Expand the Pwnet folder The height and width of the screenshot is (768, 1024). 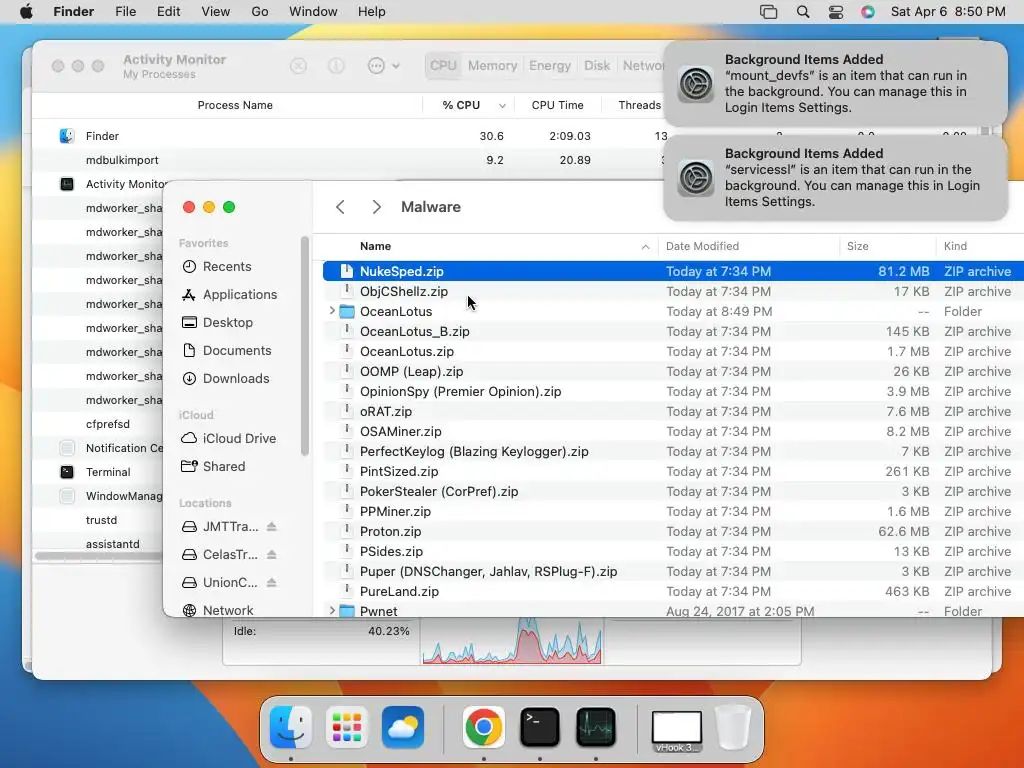[332, 611]
